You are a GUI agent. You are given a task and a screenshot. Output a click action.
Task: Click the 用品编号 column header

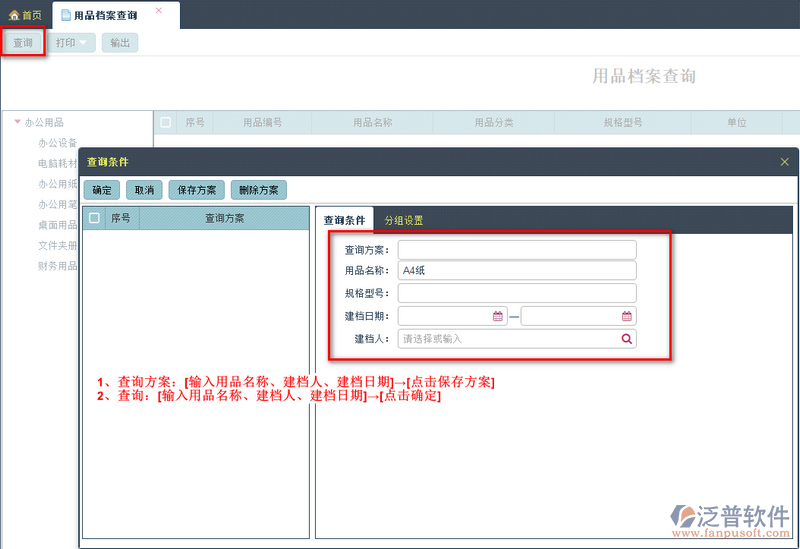(262, 122)
